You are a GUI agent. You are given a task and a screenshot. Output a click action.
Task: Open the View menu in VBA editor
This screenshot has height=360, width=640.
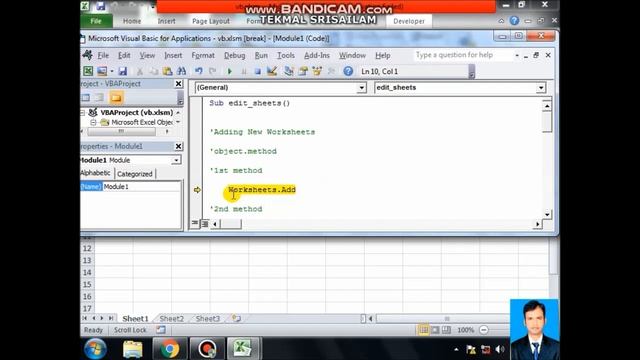(147, 55)
